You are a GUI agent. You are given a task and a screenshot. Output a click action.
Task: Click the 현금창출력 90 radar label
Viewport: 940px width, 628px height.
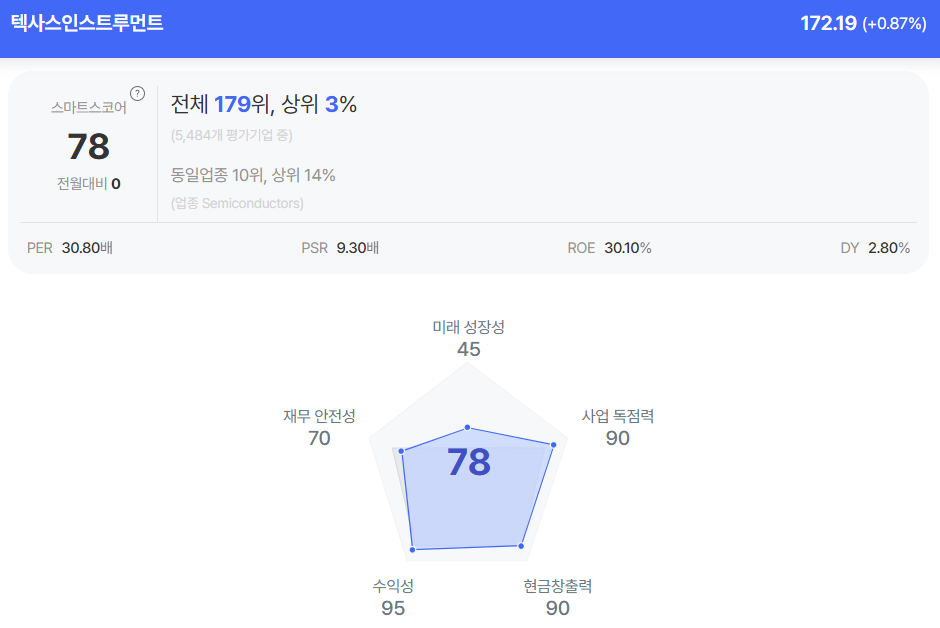coord(558,597)
